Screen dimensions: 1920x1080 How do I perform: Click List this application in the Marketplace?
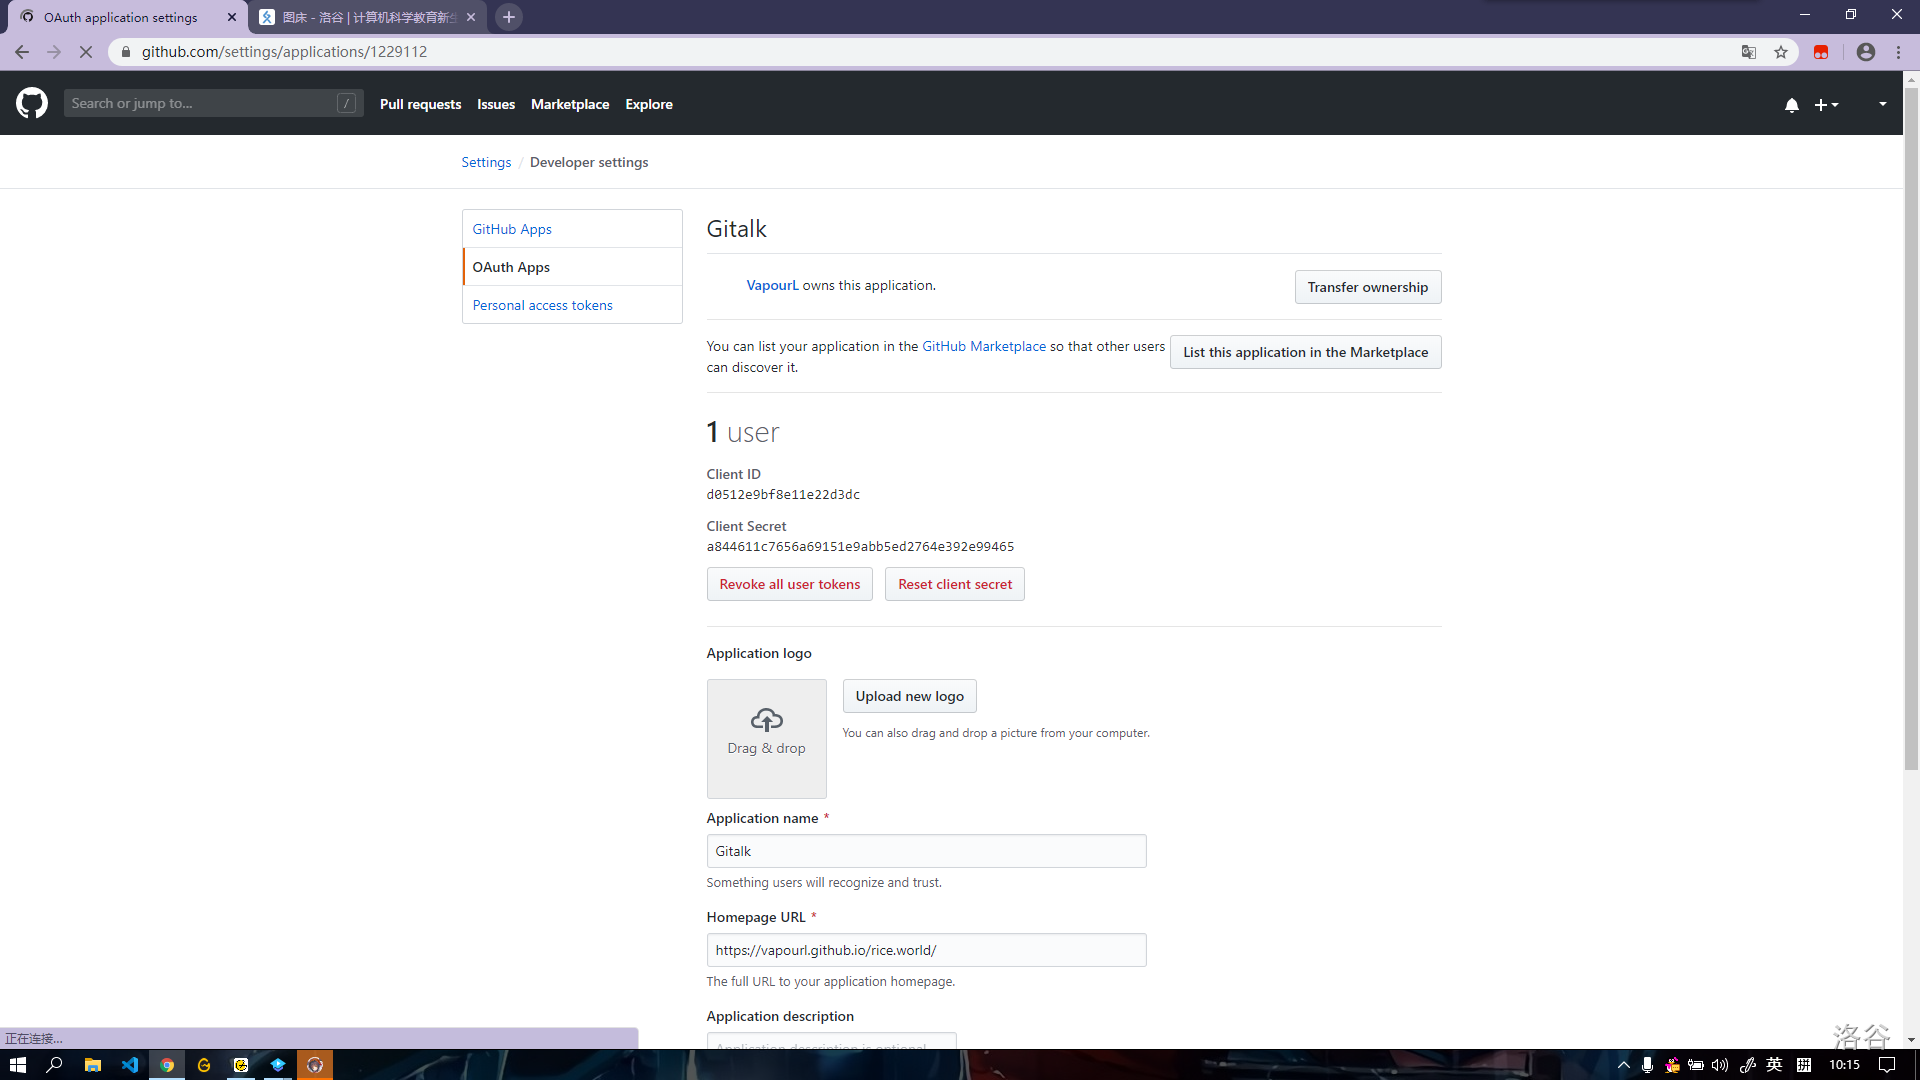click(x=1305, y=352)
